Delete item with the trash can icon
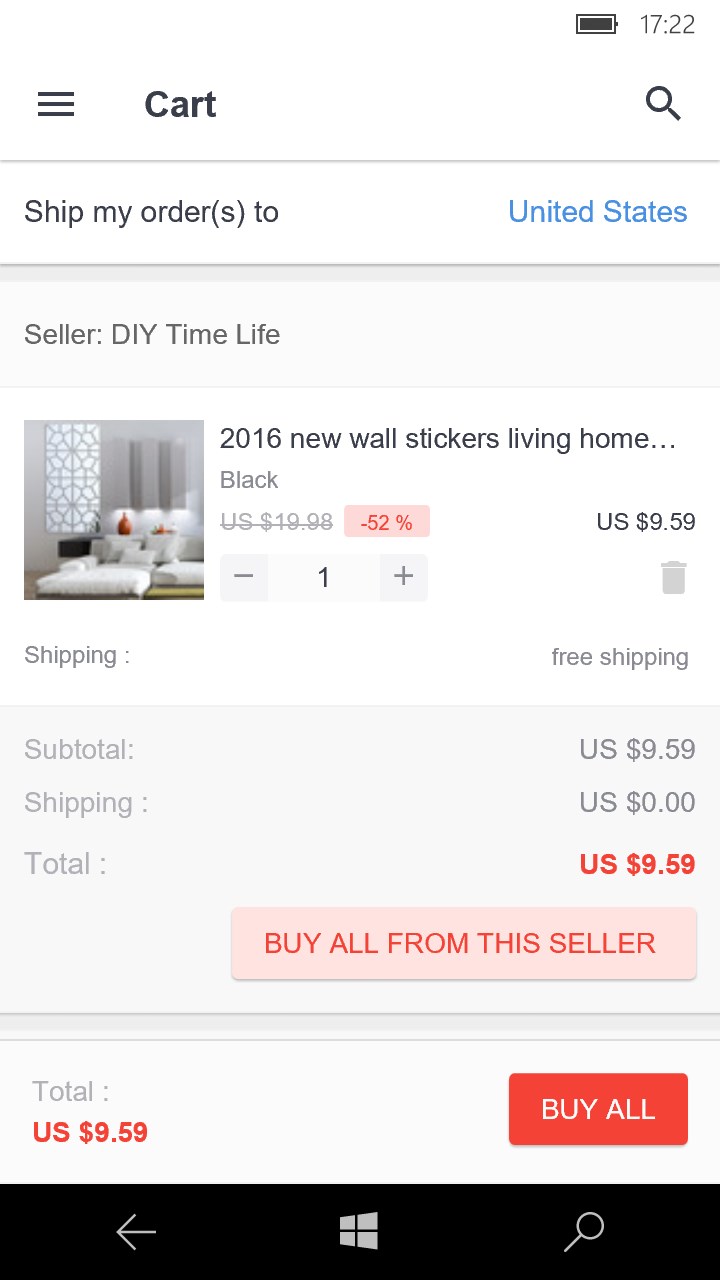 [674, 578]
